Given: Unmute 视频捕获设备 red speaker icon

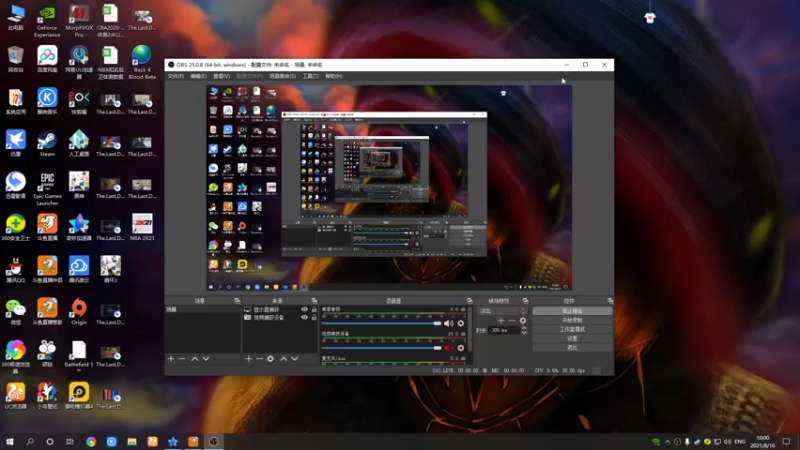Looking at the screenshot, I should pos(448,348).
